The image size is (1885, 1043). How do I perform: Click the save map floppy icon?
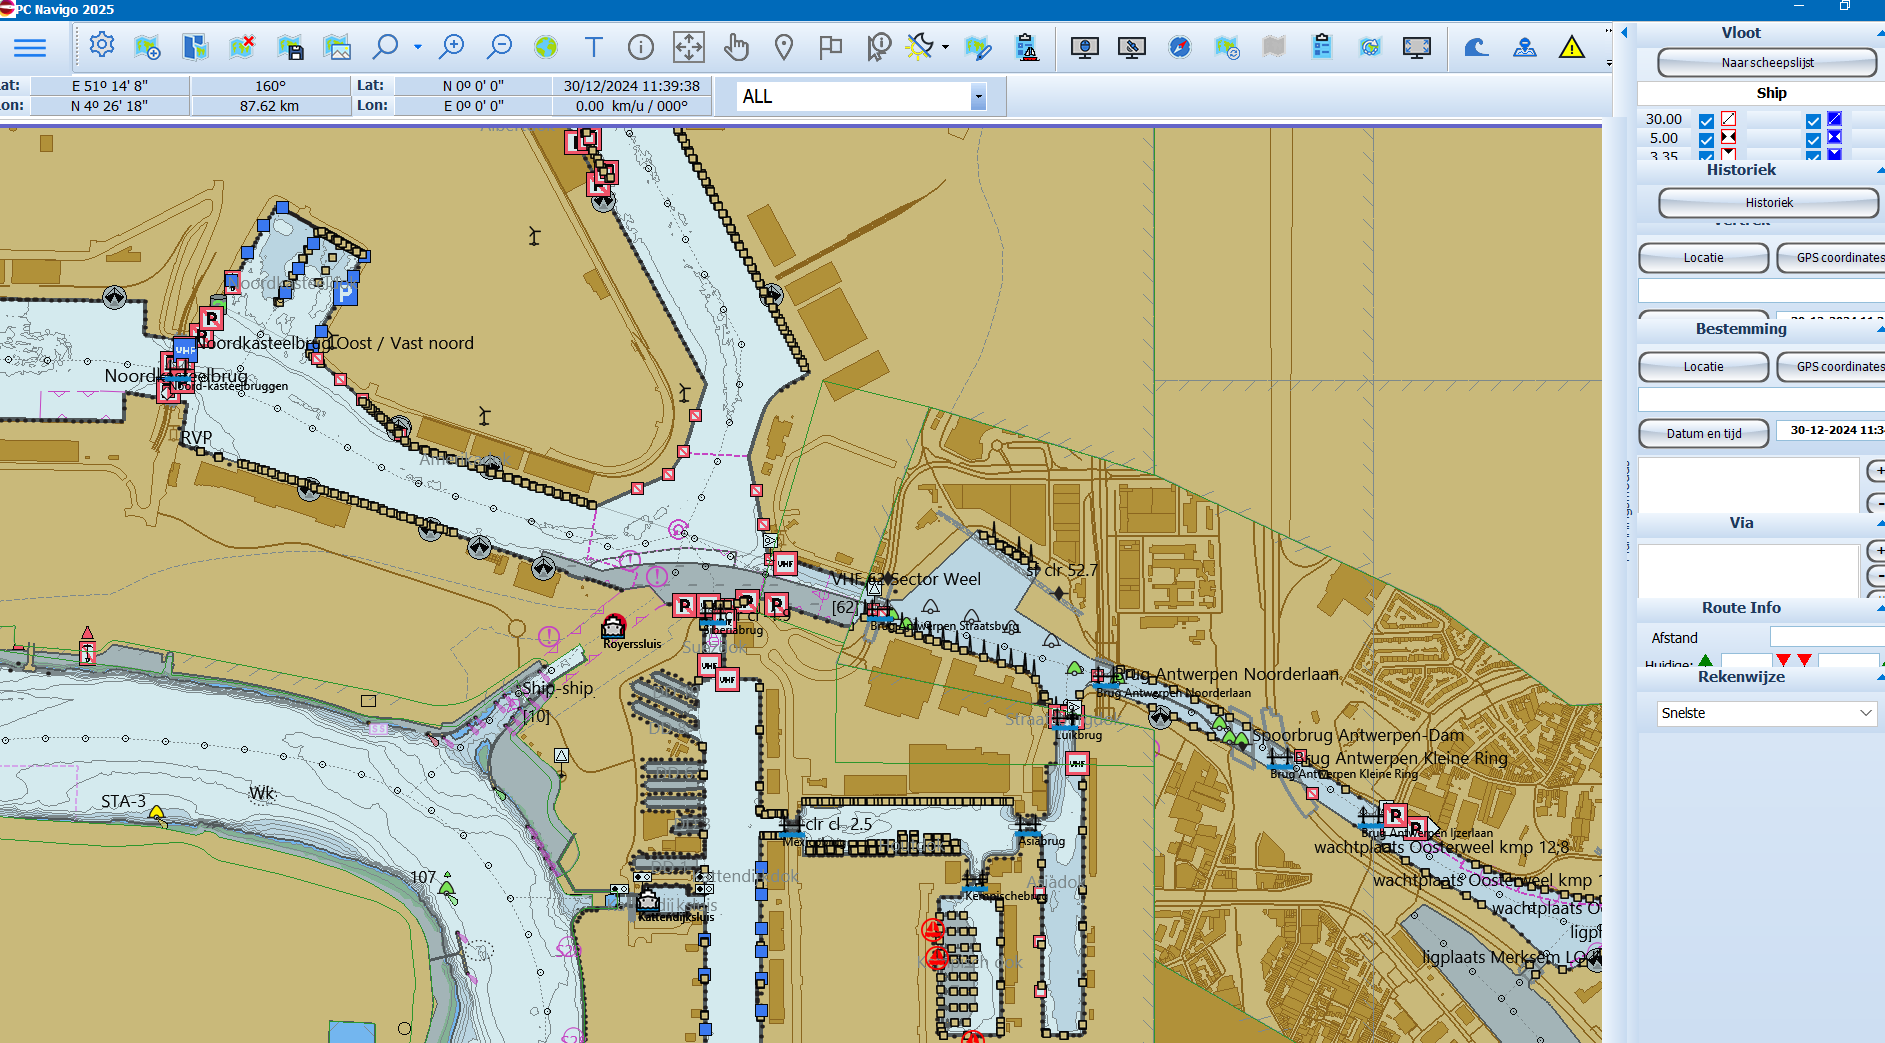tap(290, 47)
